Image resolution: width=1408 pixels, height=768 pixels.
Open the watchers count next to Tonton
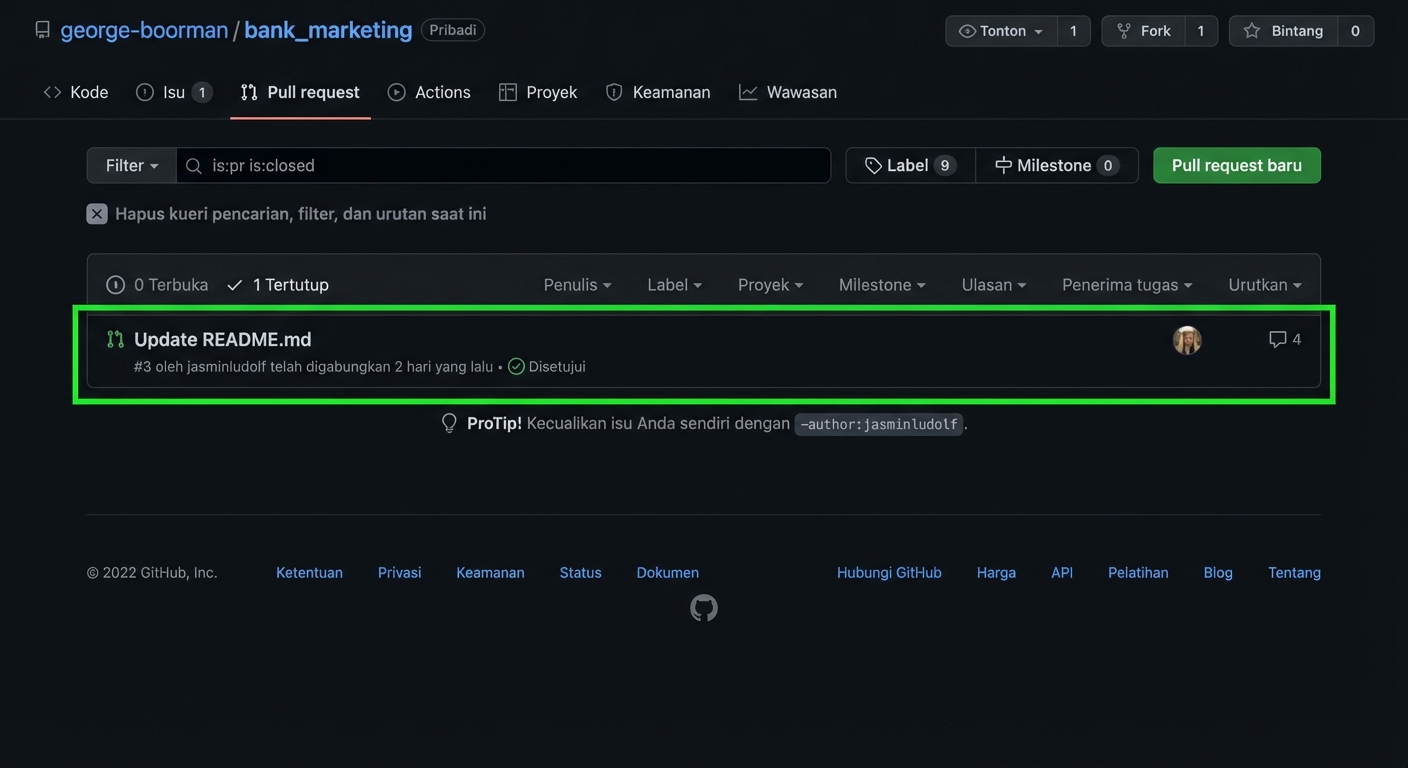[1074, 31]
